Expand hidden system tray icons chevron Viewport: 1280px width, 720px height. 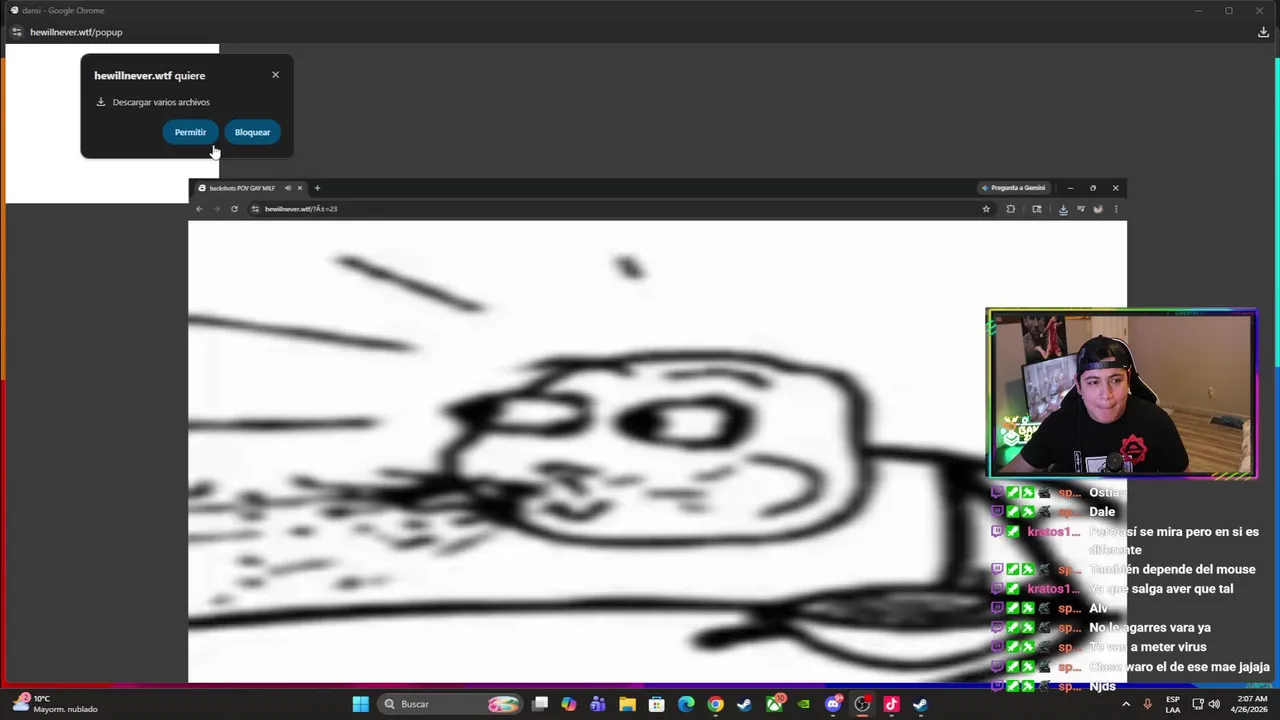[x=1126, y=704]
